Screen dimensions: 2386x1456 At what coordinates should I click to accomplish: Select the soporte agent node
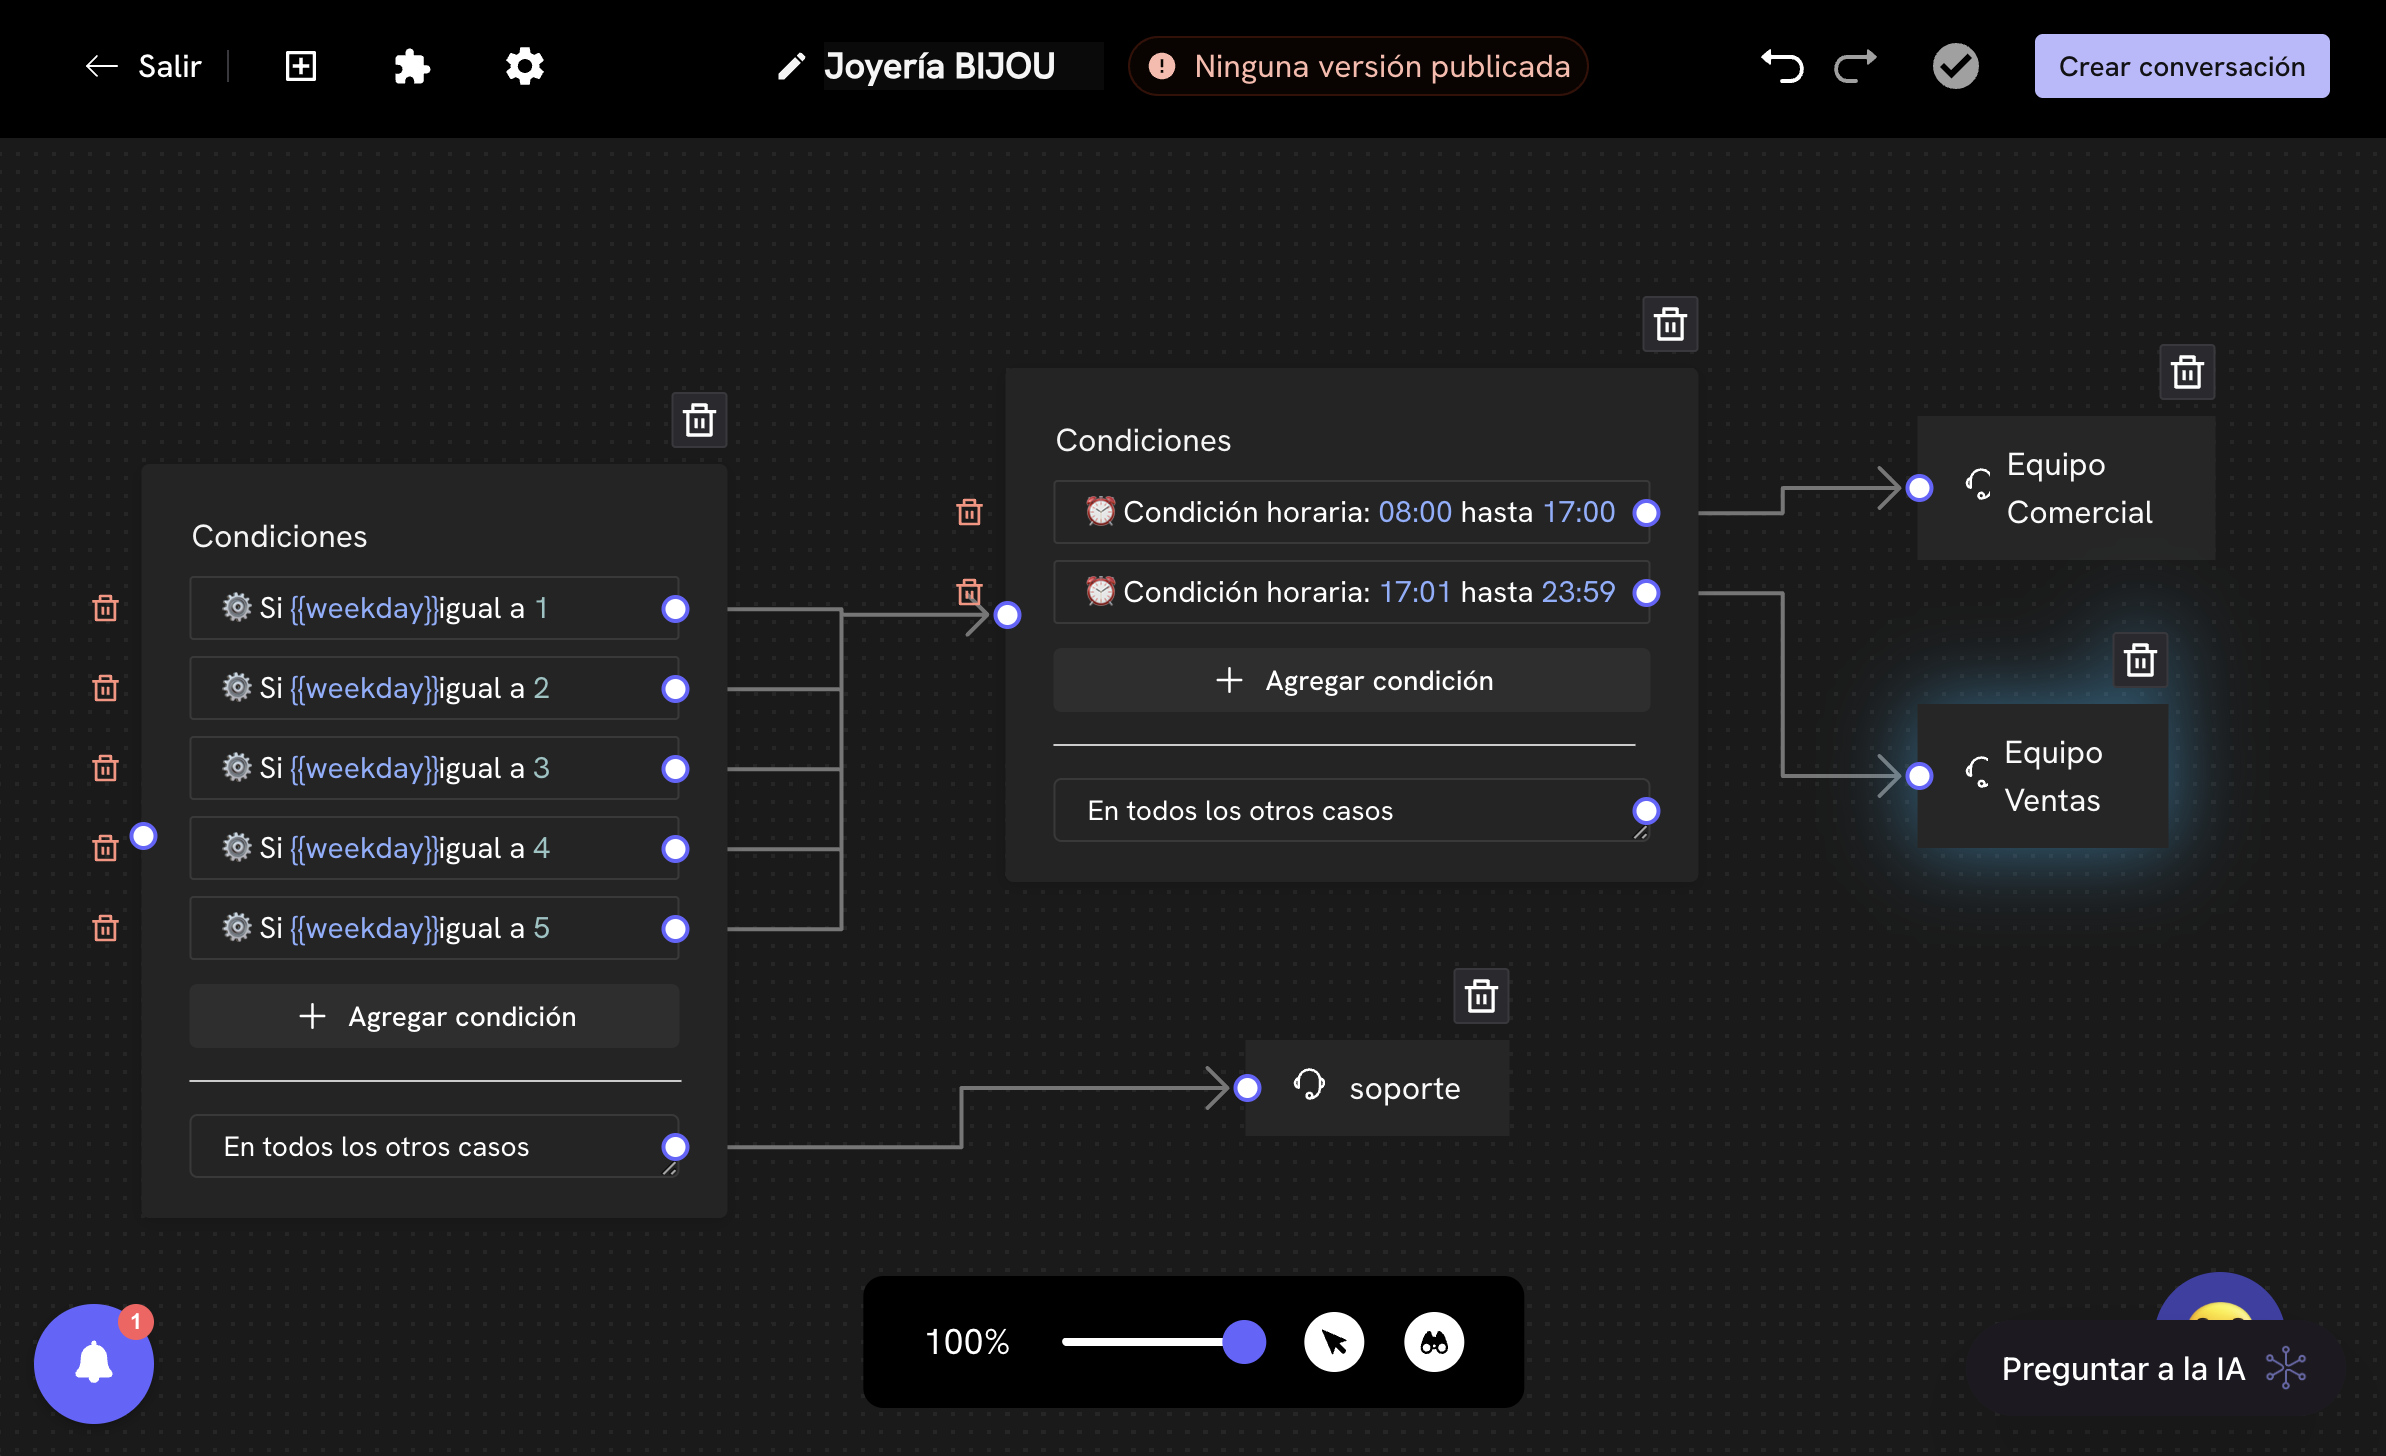(1377, 1088)
